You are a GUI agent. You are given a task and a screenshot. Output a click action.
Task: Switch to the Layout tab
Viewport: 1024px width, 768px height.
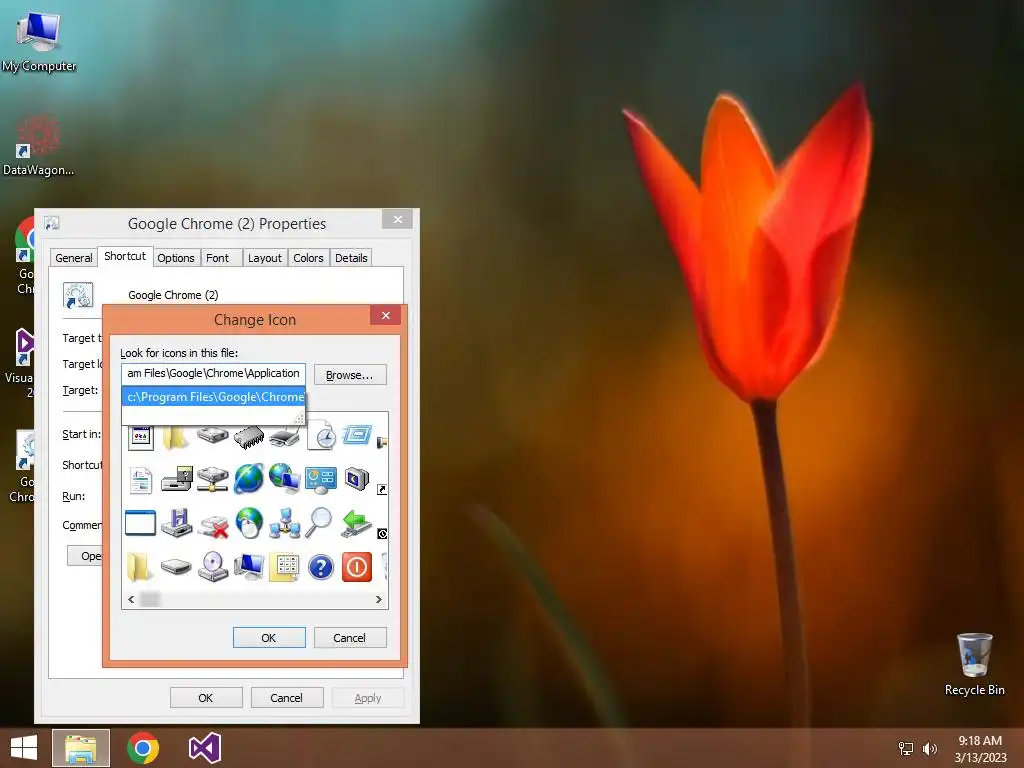click(264, 258)
